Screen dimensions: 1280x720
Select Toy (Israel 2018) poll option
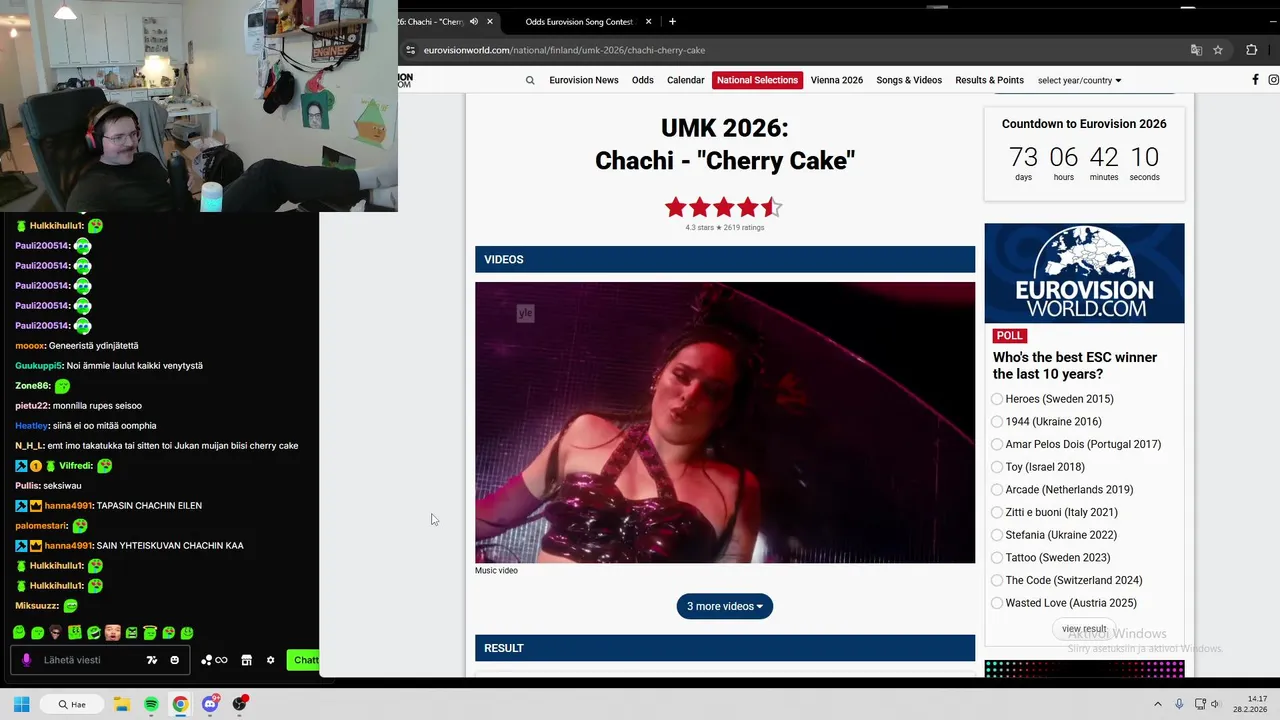click(997, 467)
